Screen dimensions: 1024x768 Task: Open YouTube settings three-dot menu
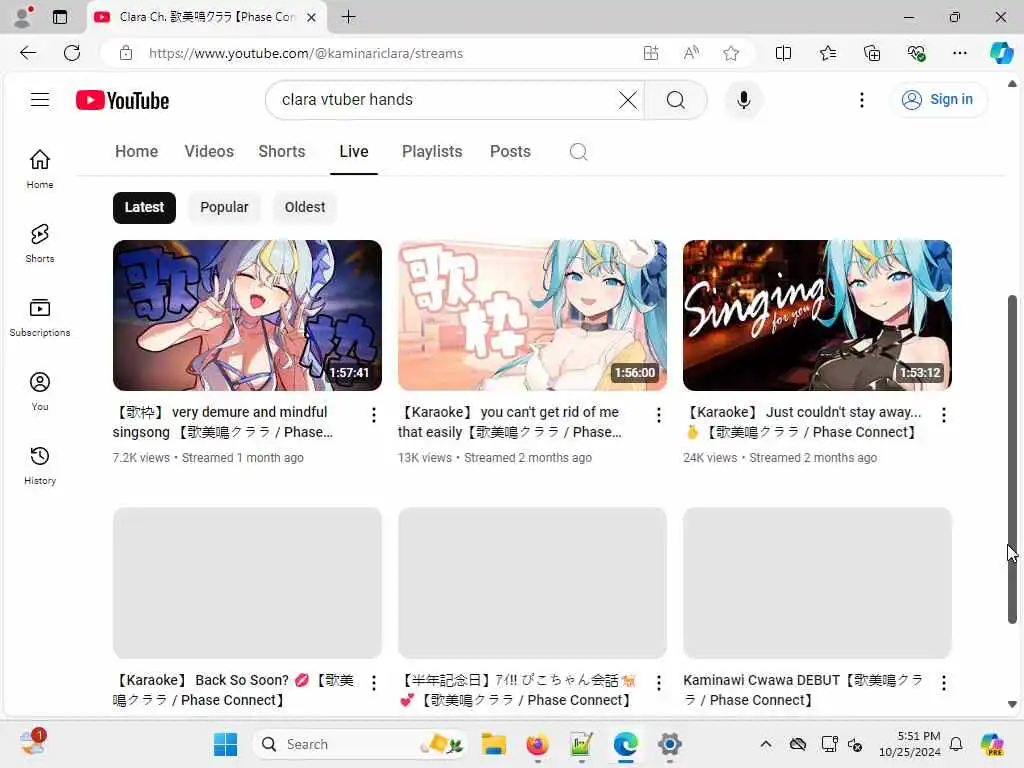[x=861, y=100]
